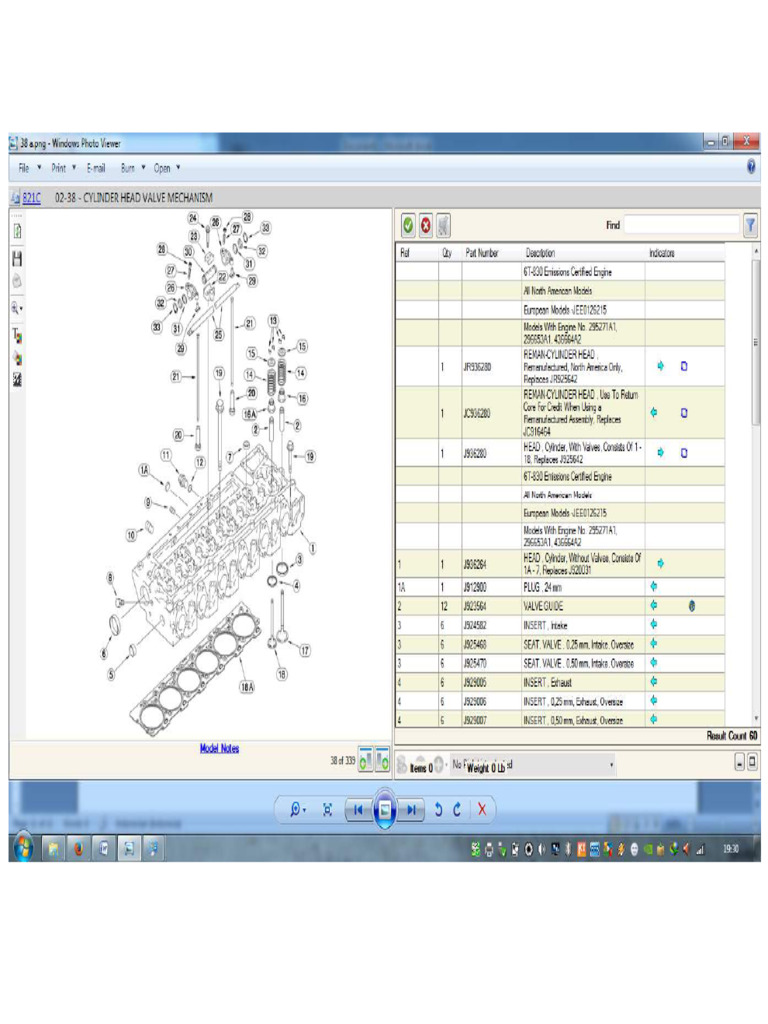This screenshot has height=1024, width=768.
Task: Click the red cancel X icon
Action: point(426,225)
